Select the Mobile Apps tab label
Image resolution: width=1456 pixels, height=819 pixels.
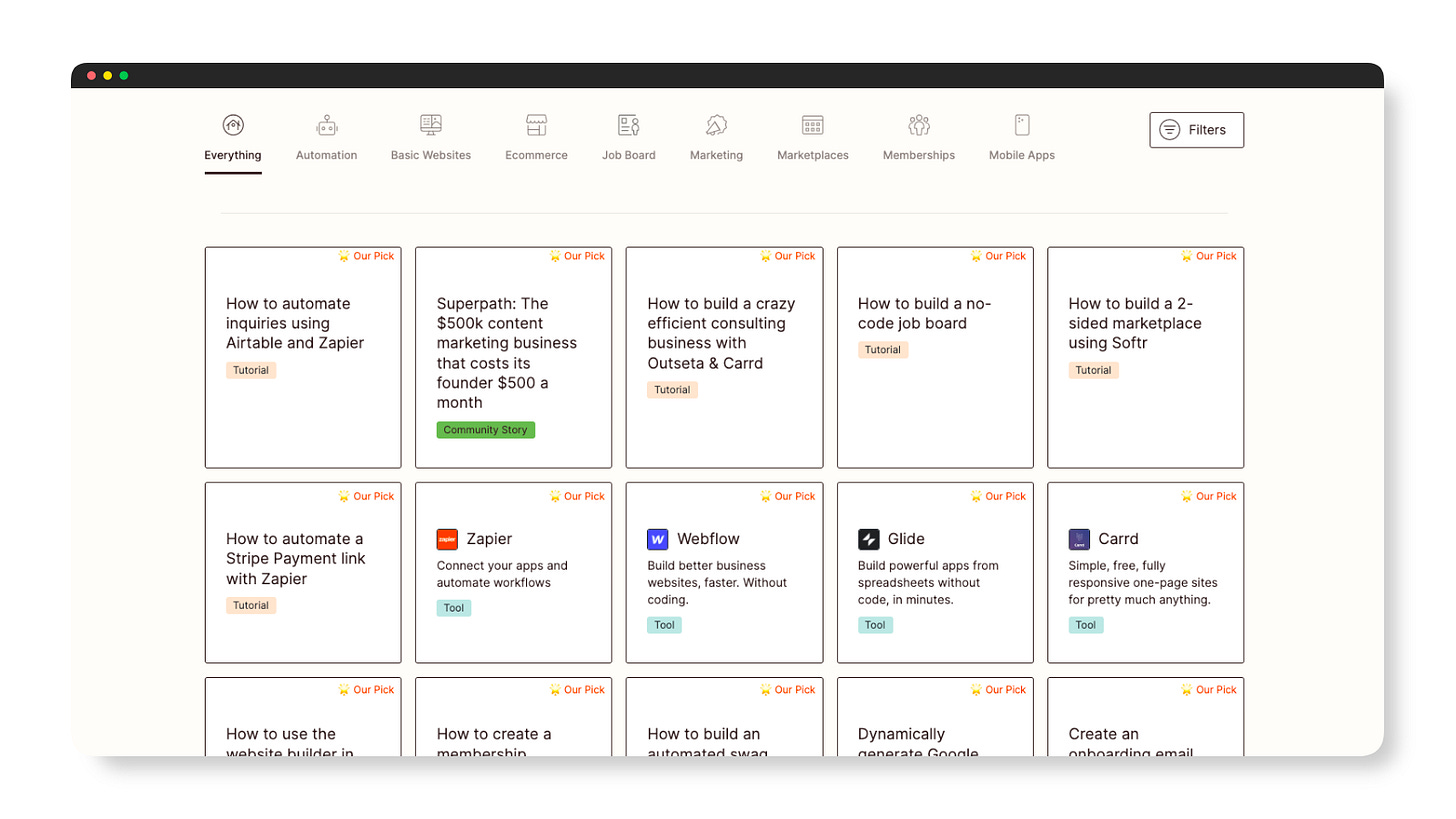pyautogui.click(x=1022, y=155)
